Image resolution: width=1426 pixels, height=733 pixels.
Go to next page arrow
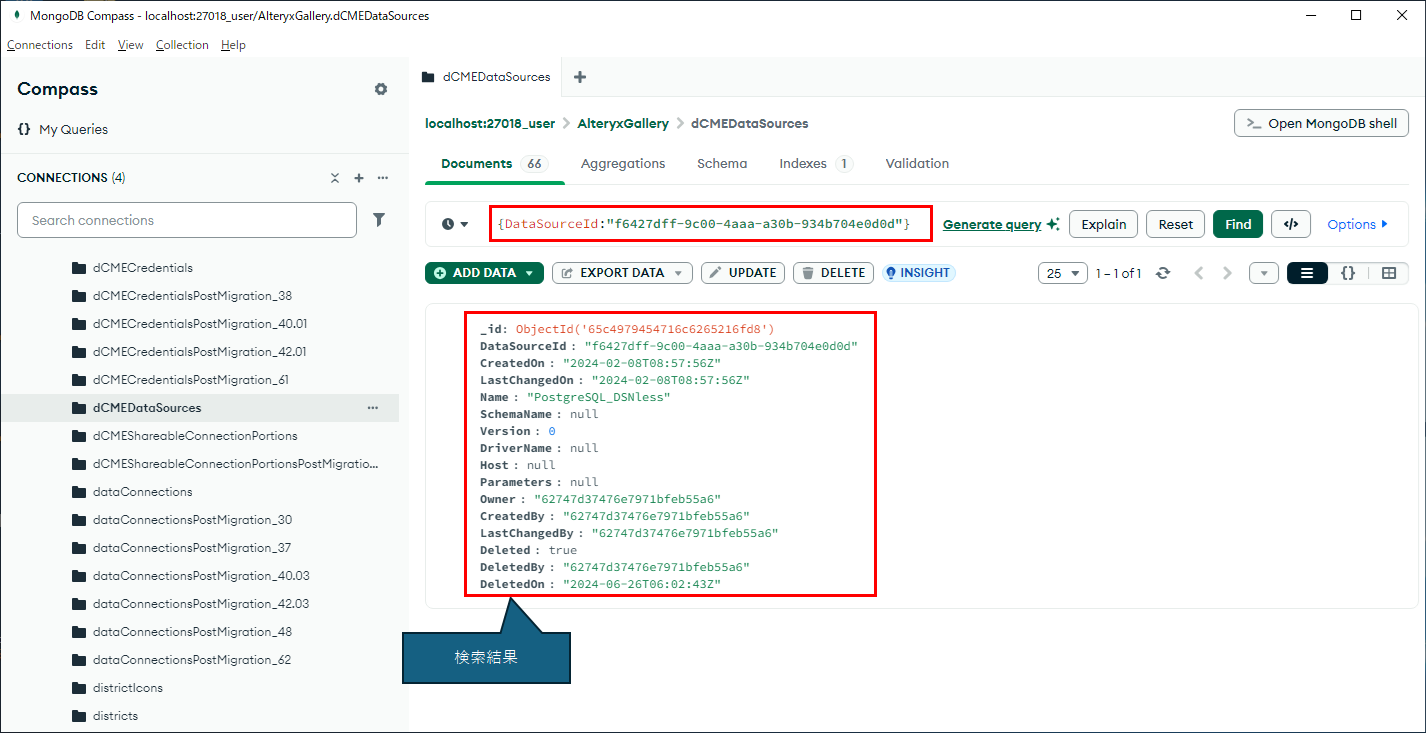pos(1228,273)
